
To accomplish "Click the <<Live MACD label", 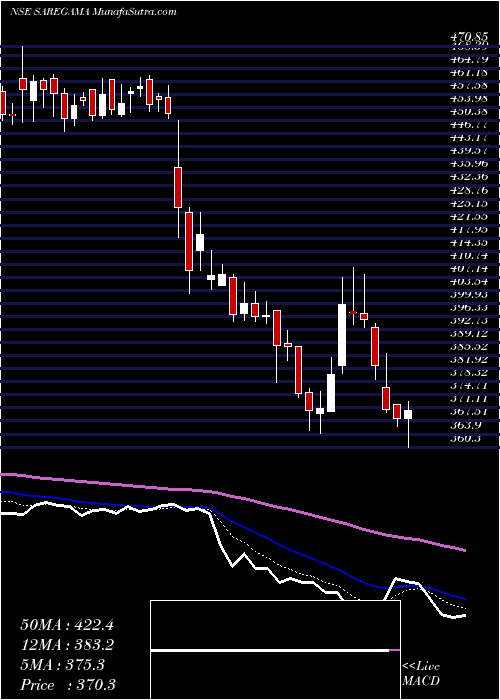I will tap(421, 674).
